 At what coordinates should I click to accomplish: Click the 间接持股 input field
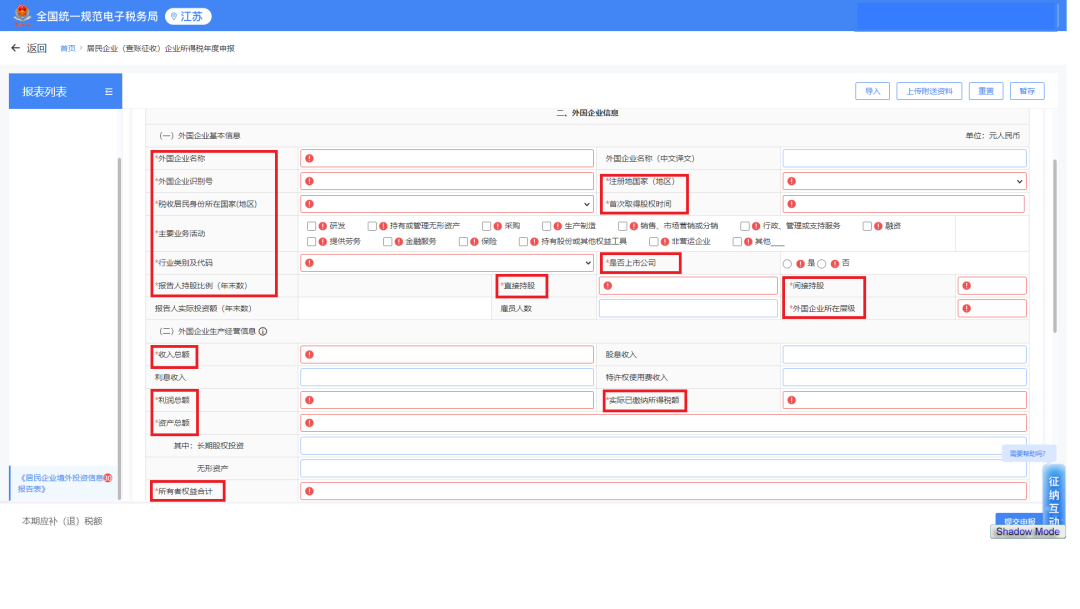[x=992, y=286]
